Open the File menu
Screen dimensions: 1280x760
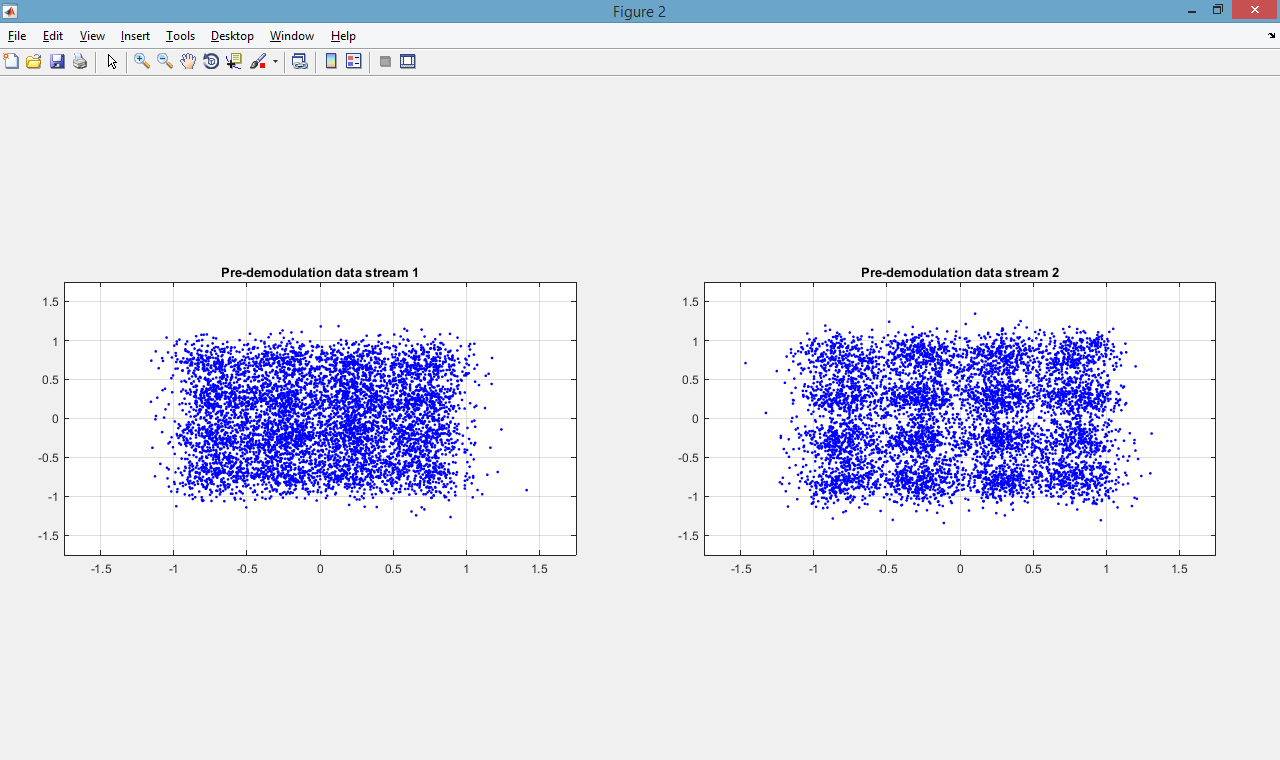(x=17, y=36)
